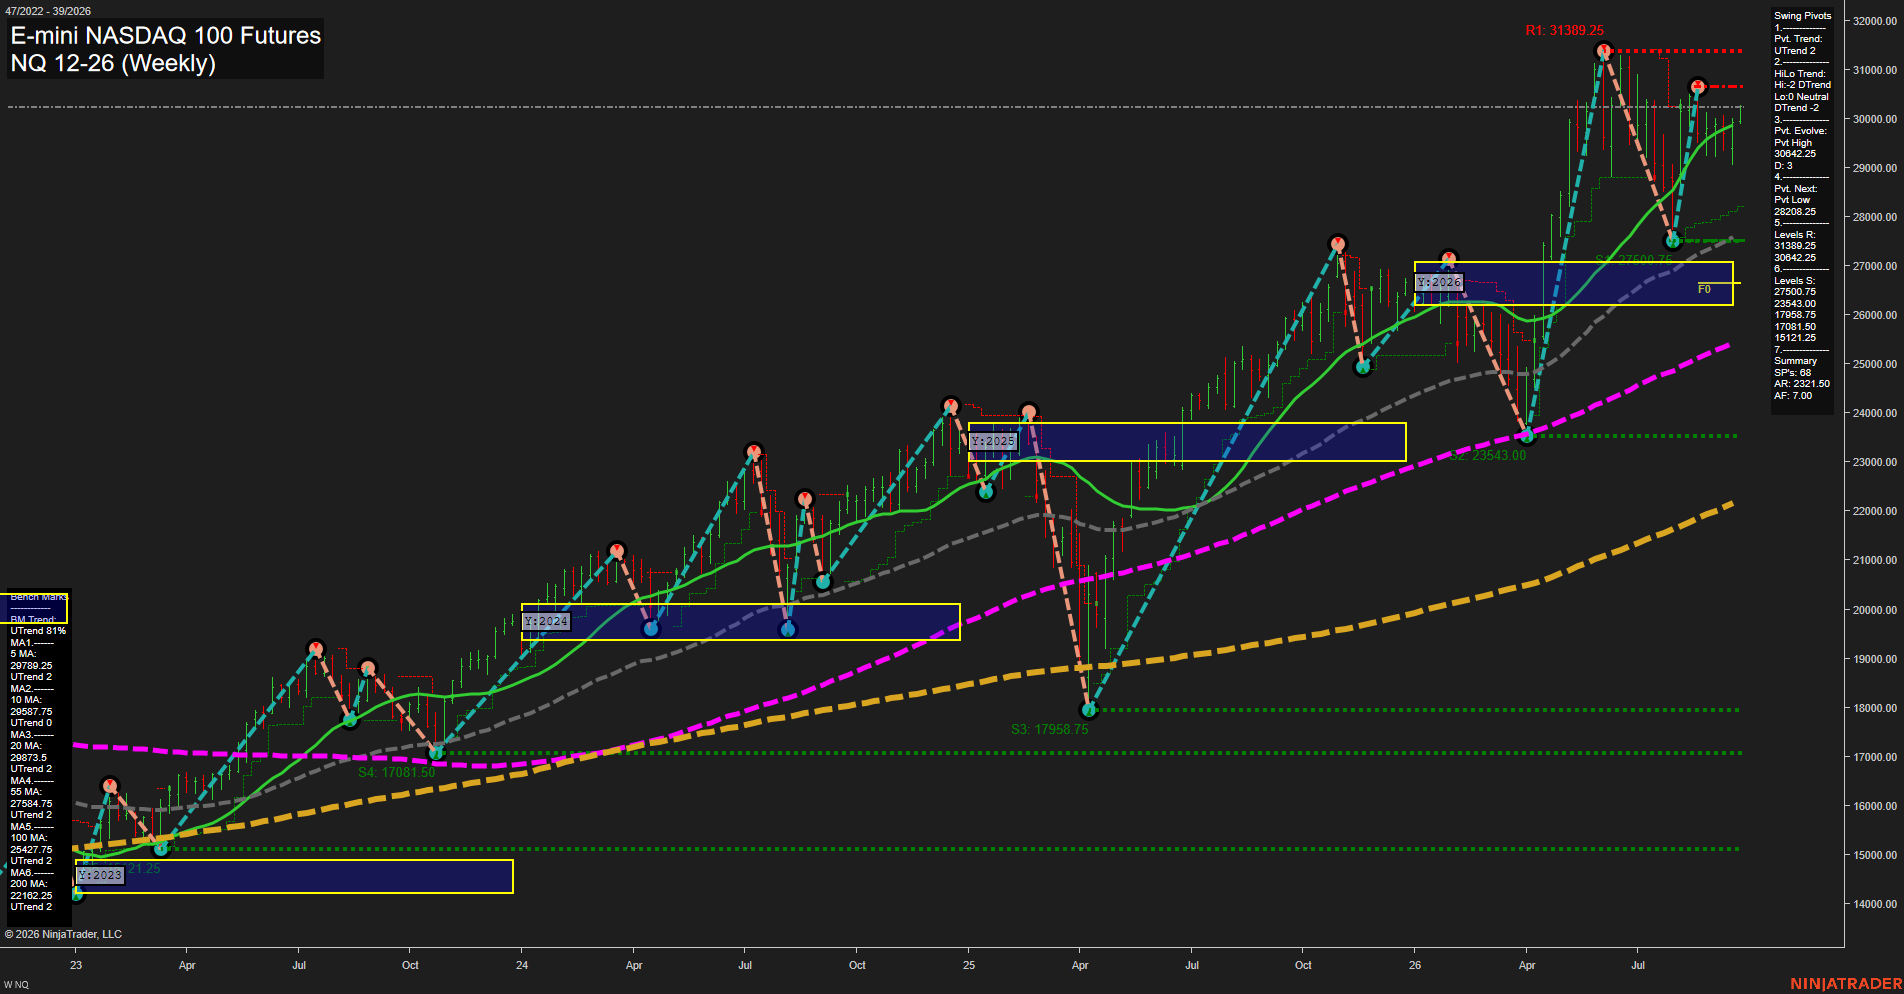Click the 'W NQ' label at bottom left
Viewport: 1904px width, 994px height.
click(16, 985)
